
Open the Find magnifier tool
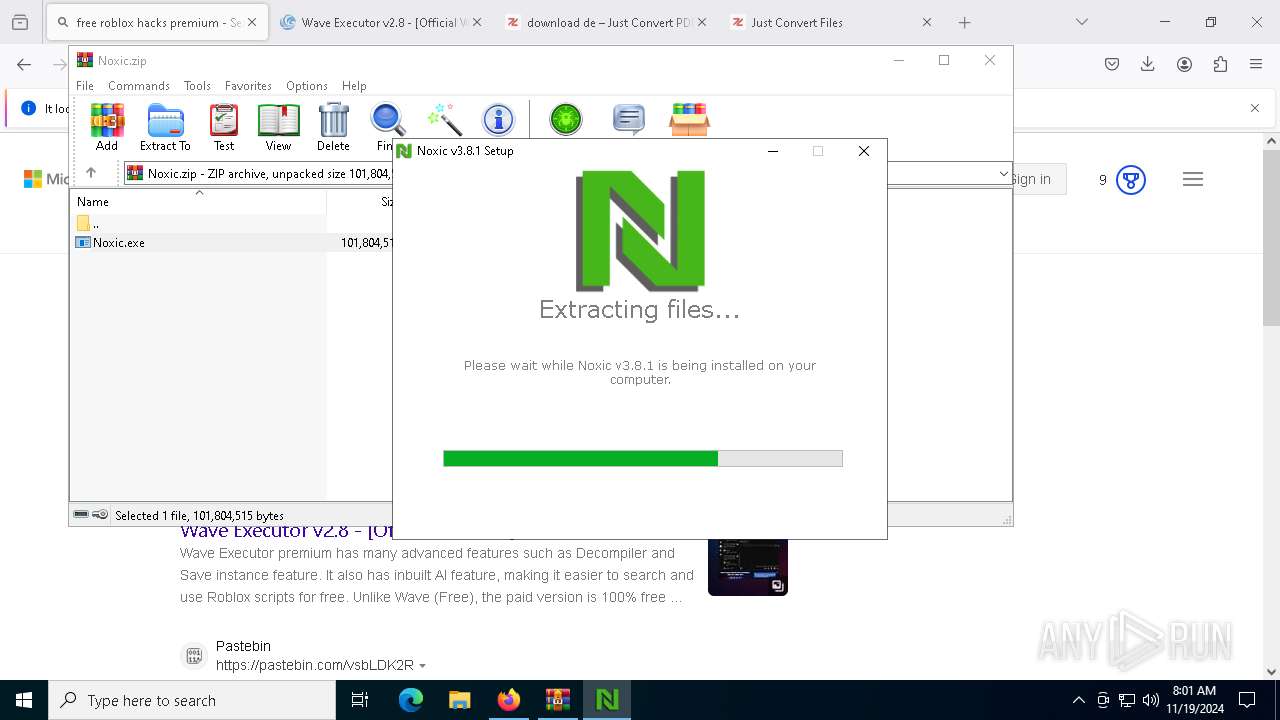pyautogui.click(x=387, y=120)
